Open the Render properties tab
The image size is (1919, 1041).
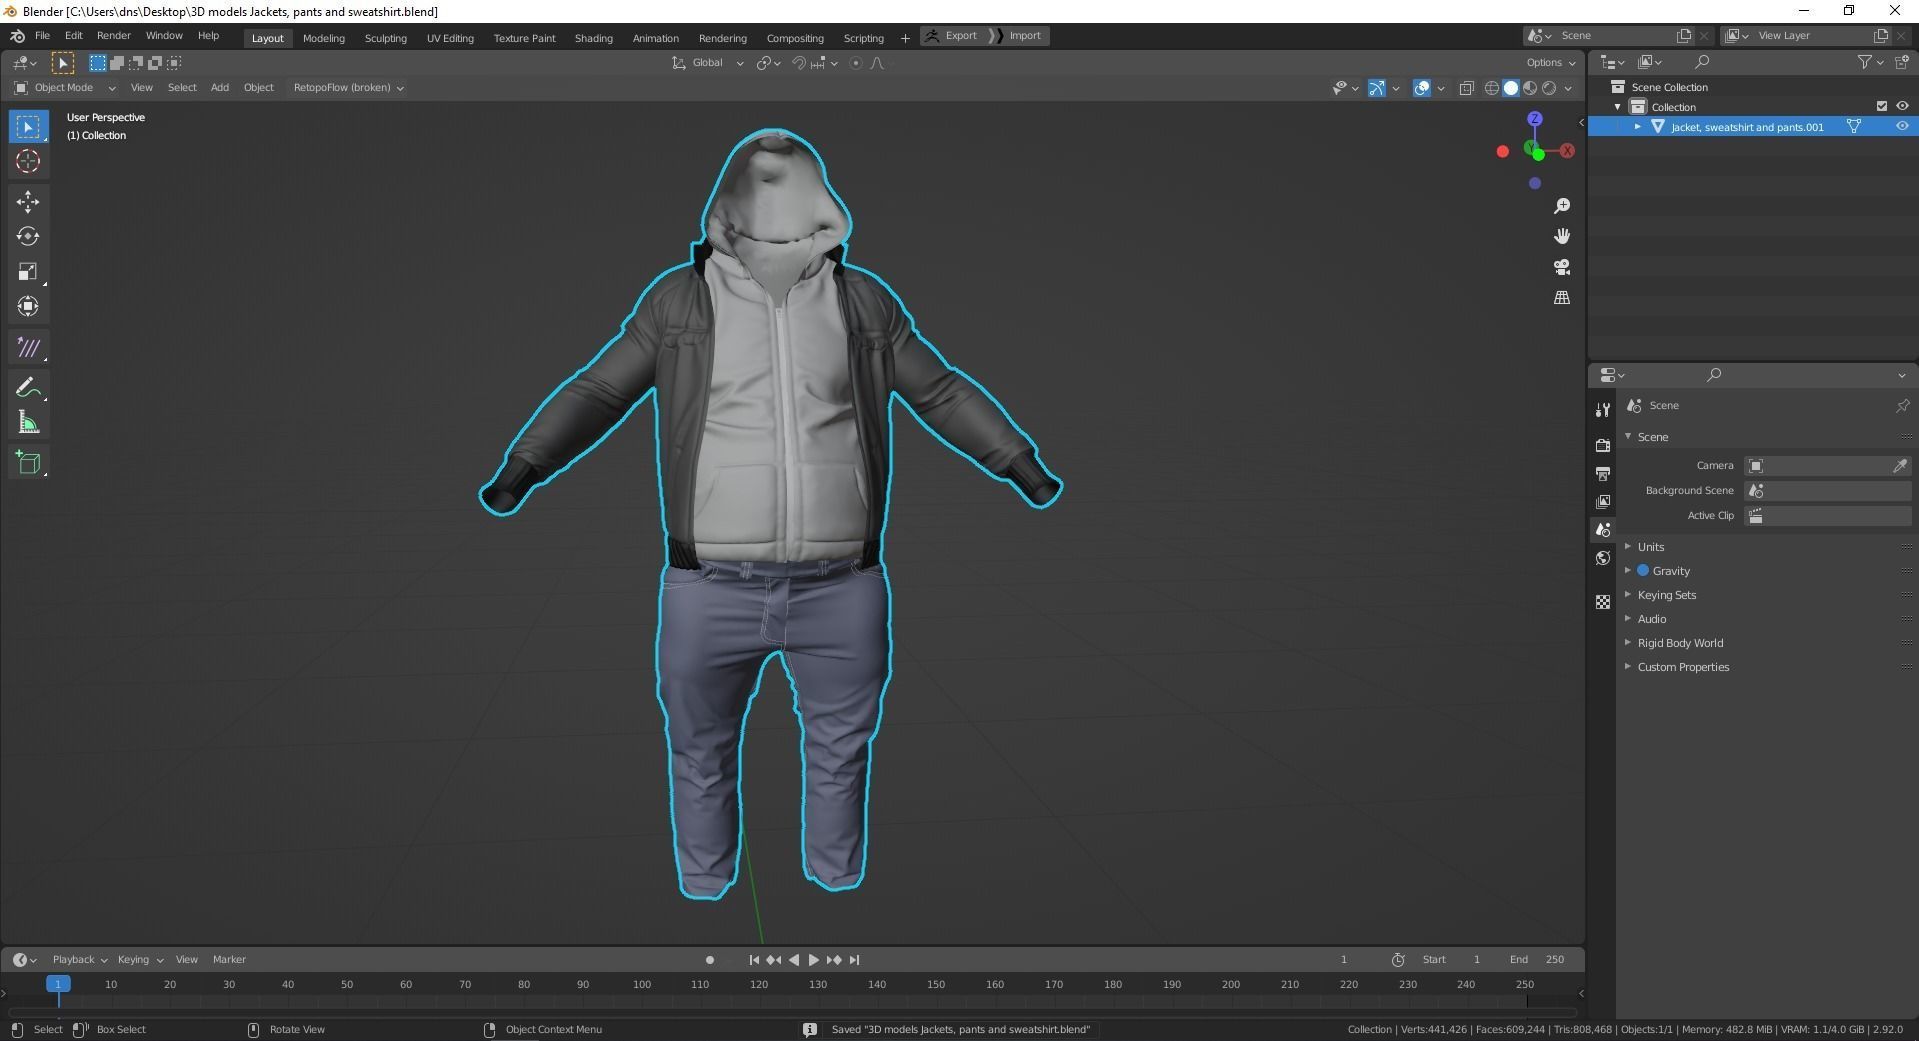coord(1603,445)
